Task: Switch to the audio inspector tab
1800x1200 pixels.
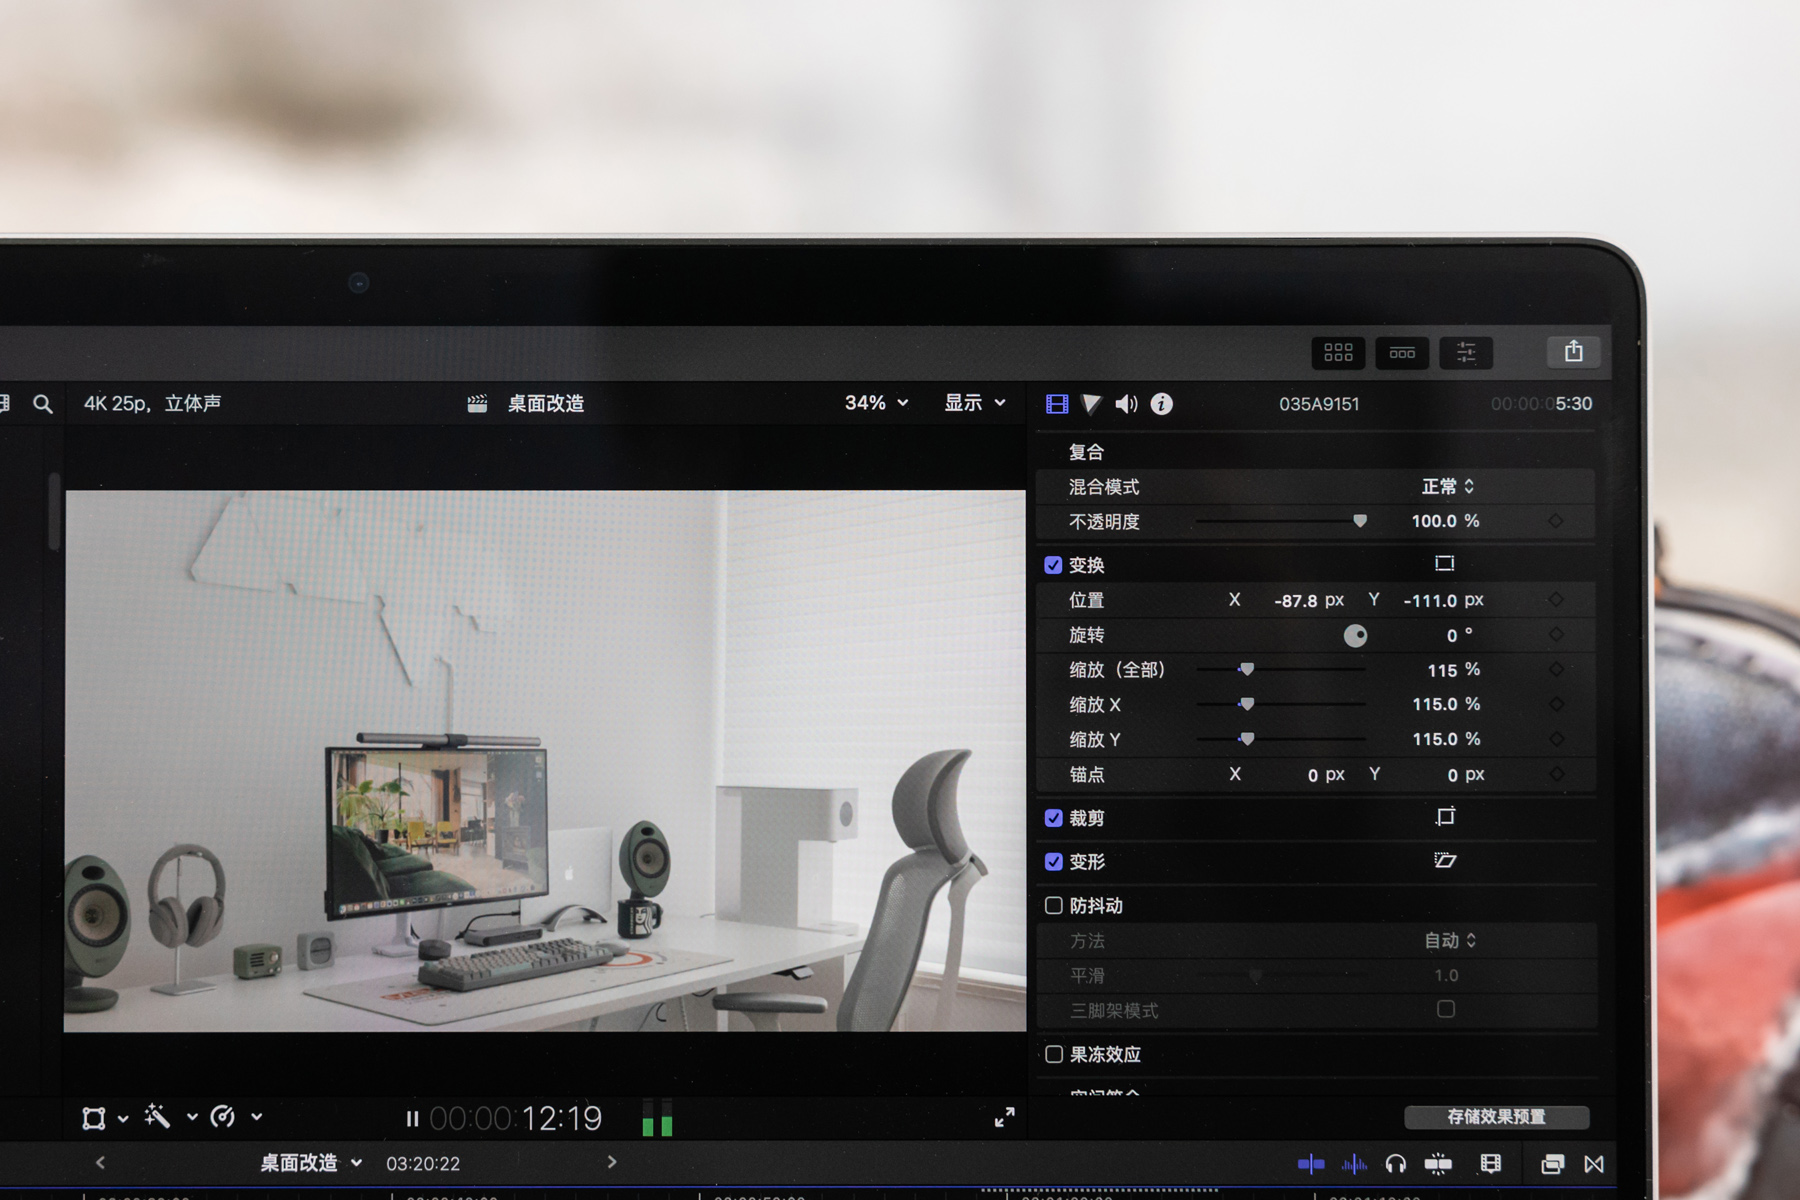Action: [x=1127, y=404]
